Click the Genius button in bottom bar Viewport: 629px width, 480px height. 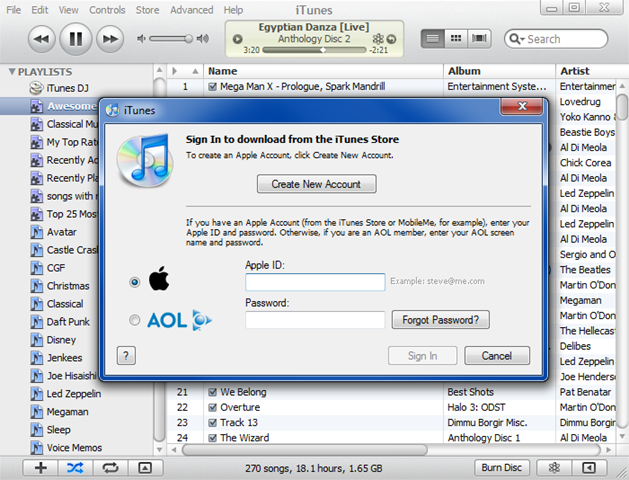[x=554, y=468]
